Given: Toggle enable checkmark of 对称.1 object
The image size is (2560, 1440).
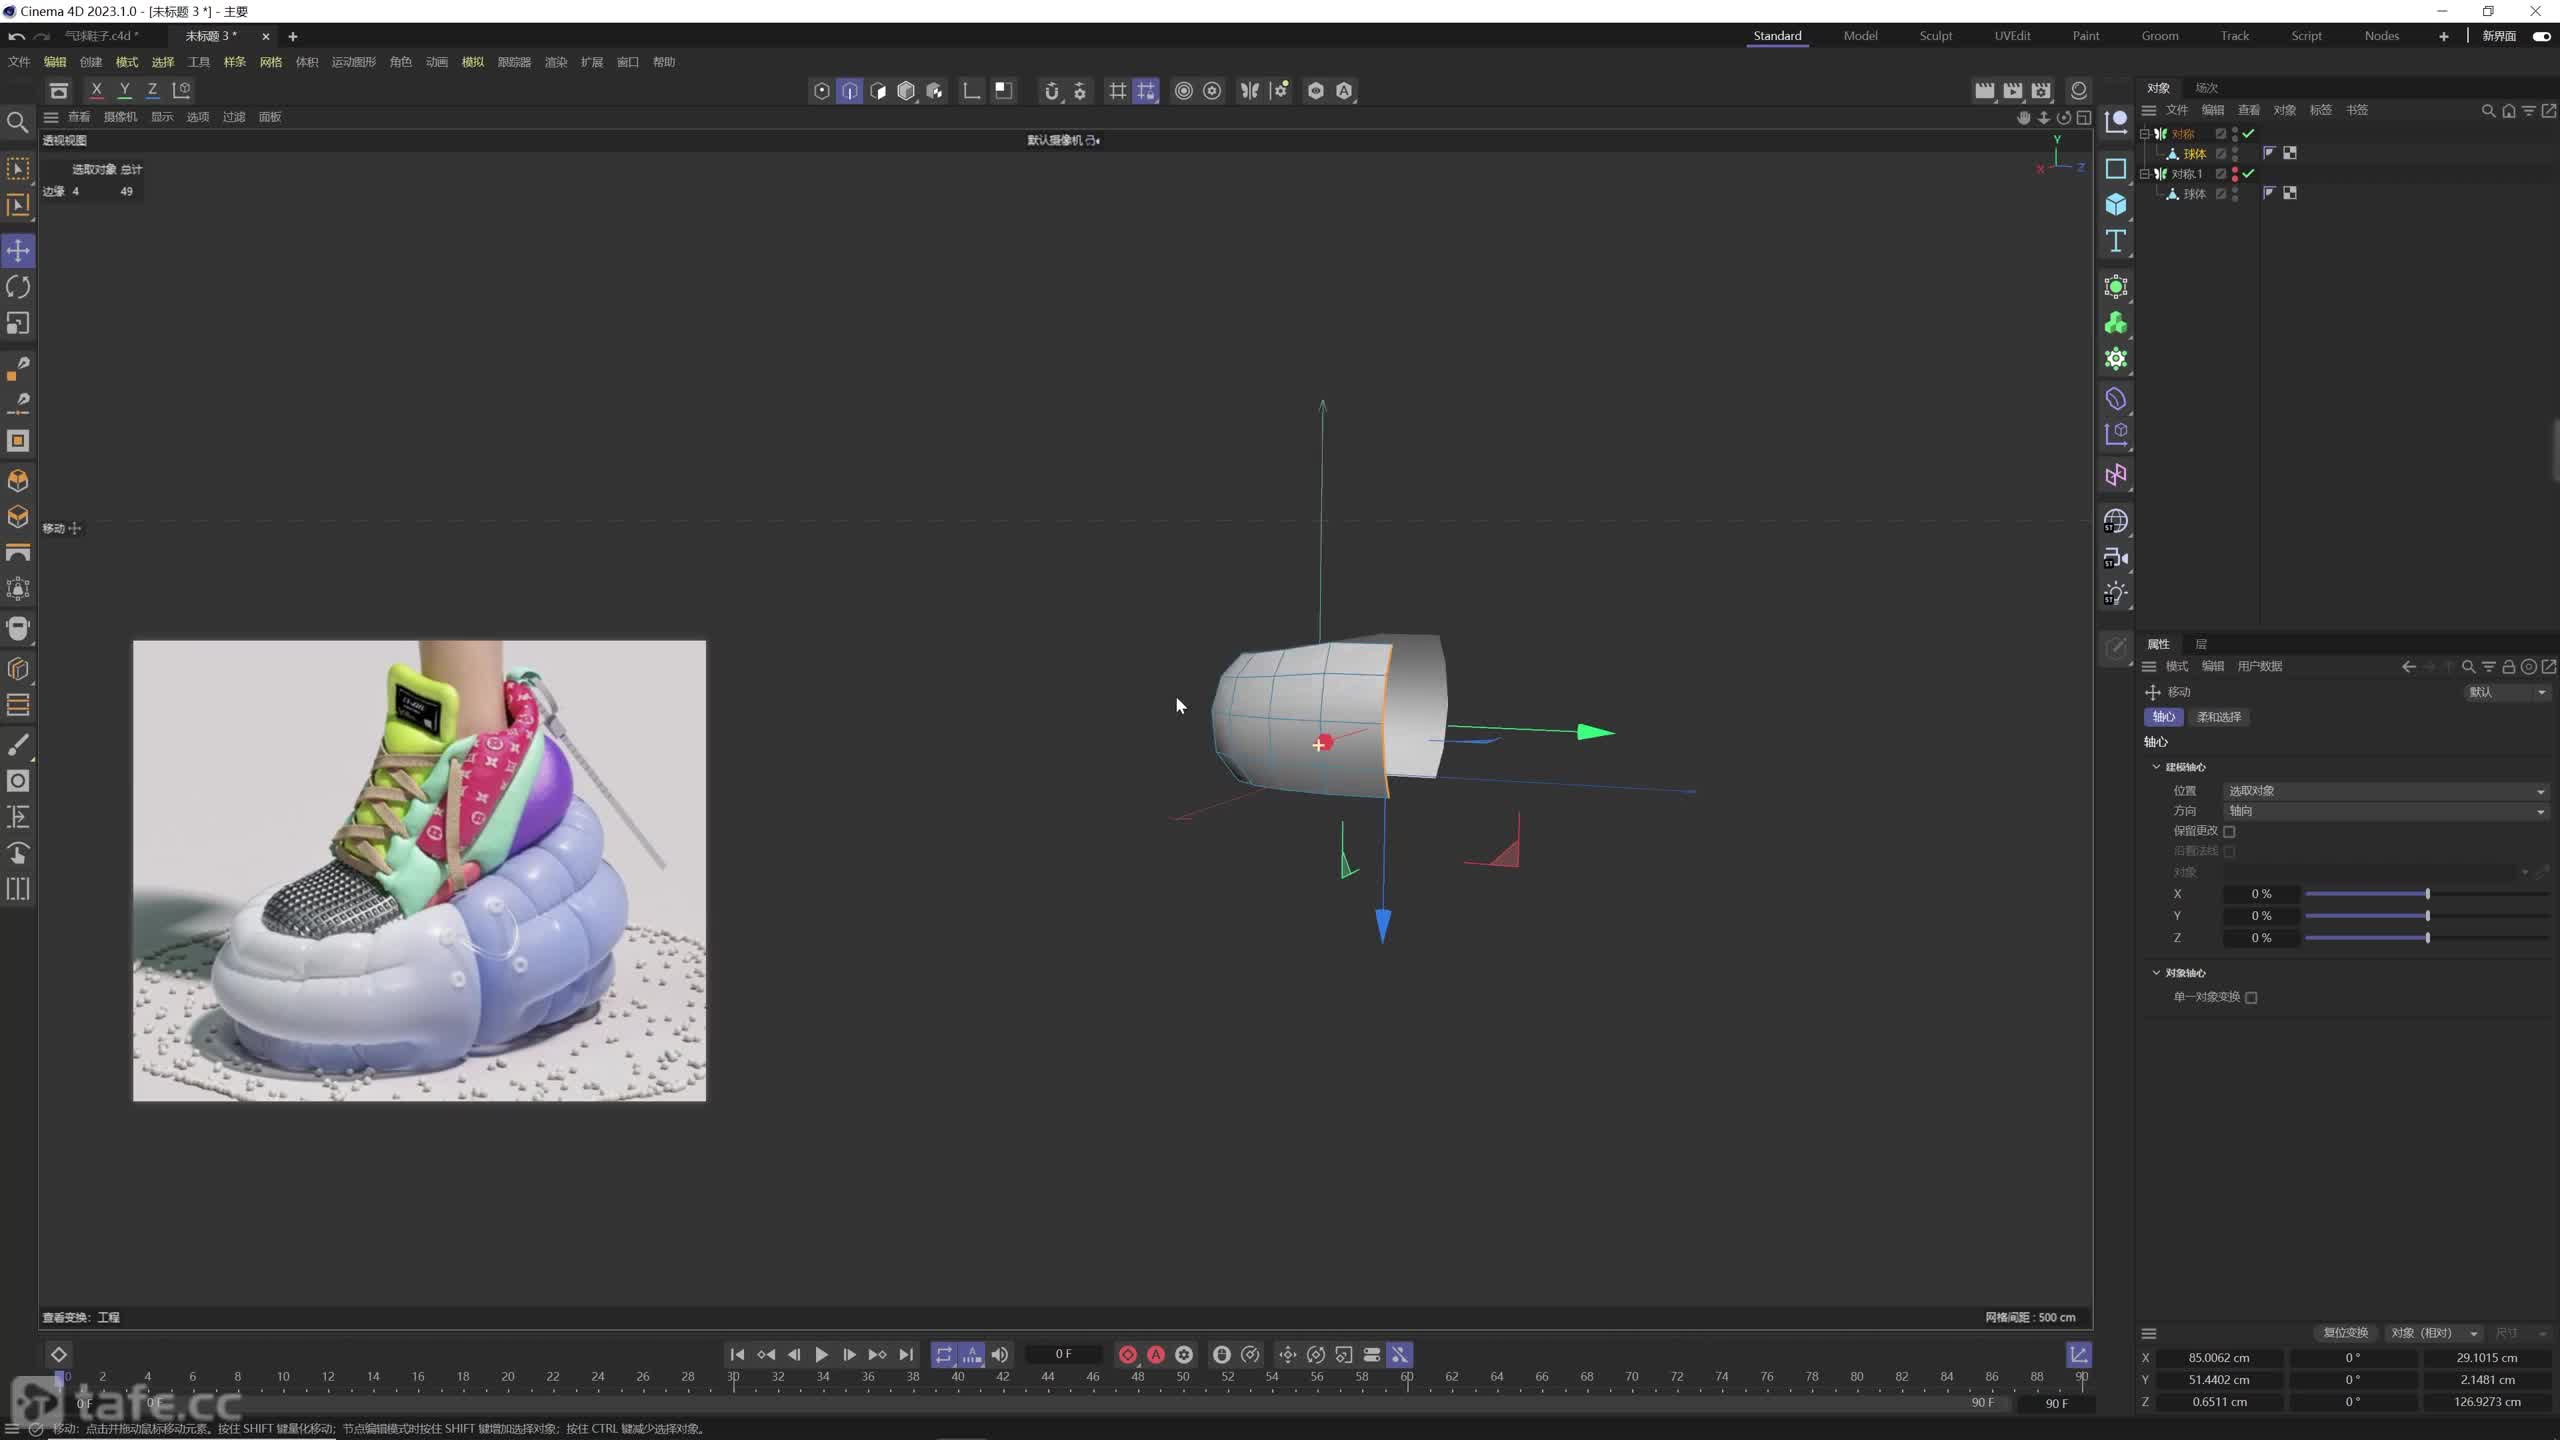Looking at the screenshot, I should pyautogui.click(x=2248, y=174).
